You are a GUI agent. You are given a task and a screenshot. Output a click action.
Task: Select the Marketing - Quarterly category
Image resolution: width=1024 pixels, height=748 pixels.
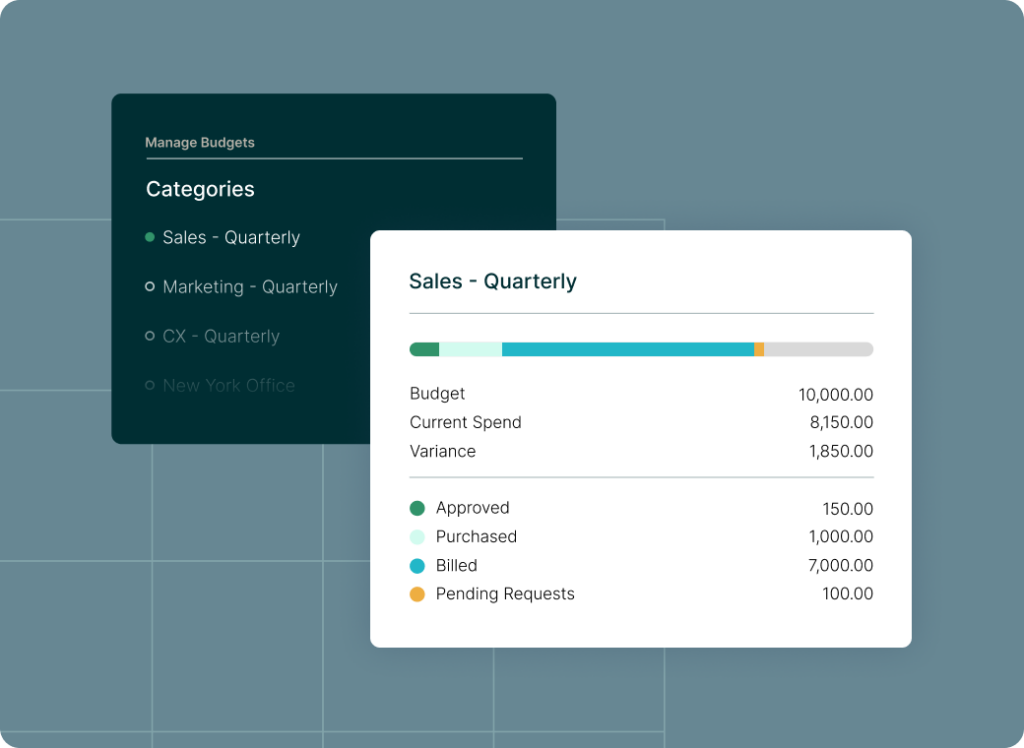249,287
